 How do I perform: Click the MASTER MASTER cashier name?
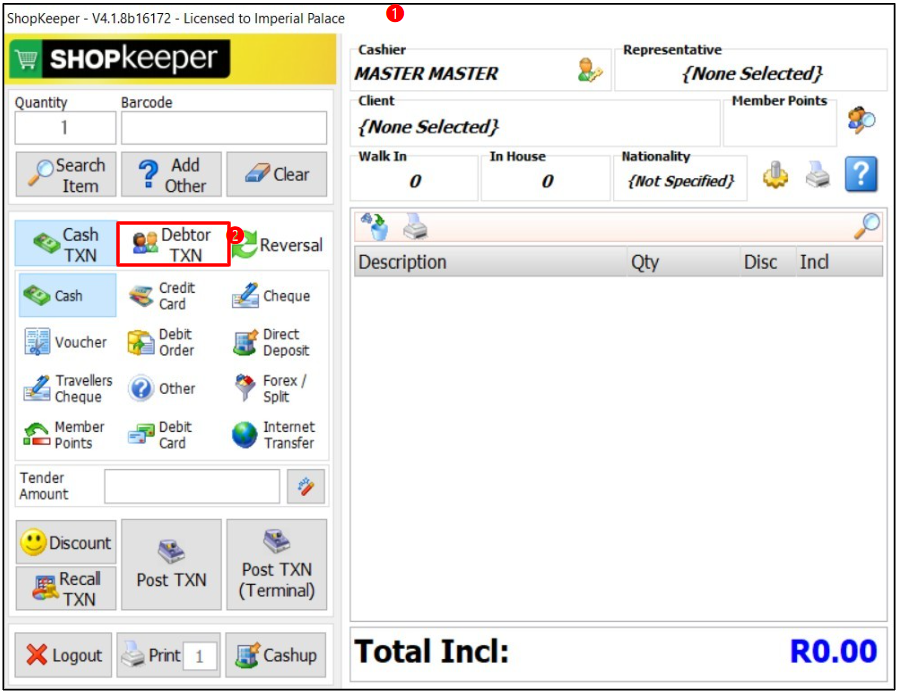pos(426,73)
